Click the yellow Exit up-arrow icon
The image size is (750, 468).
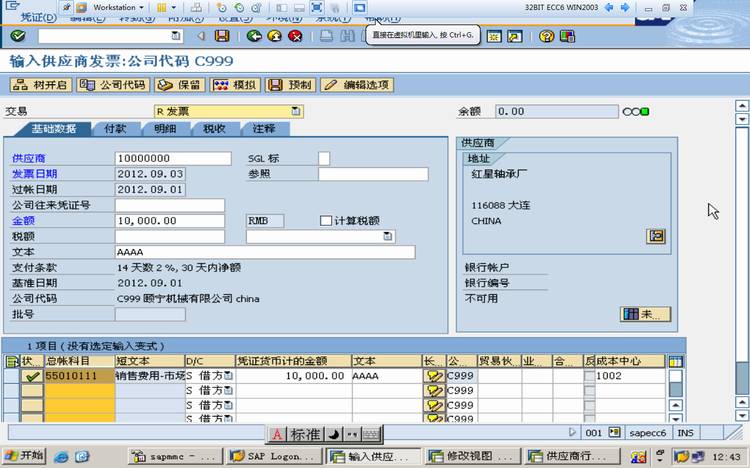[x=275, y=36]
